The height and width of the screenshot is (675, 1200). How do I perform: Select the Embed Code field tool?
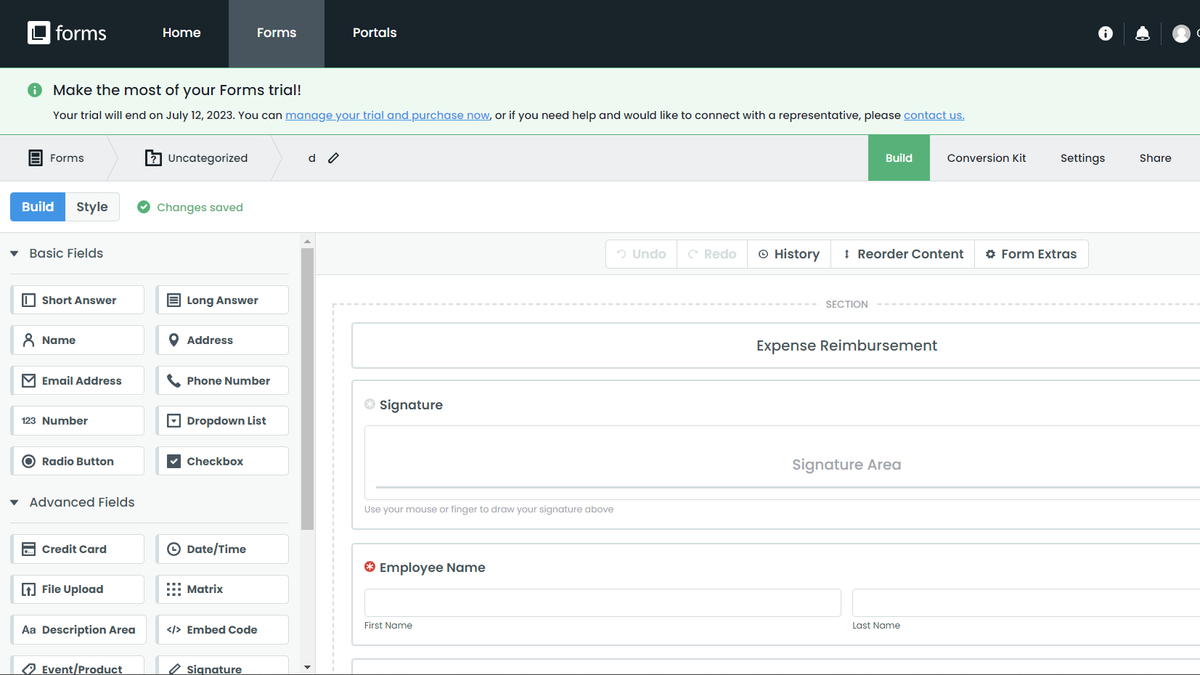point(222,629)
